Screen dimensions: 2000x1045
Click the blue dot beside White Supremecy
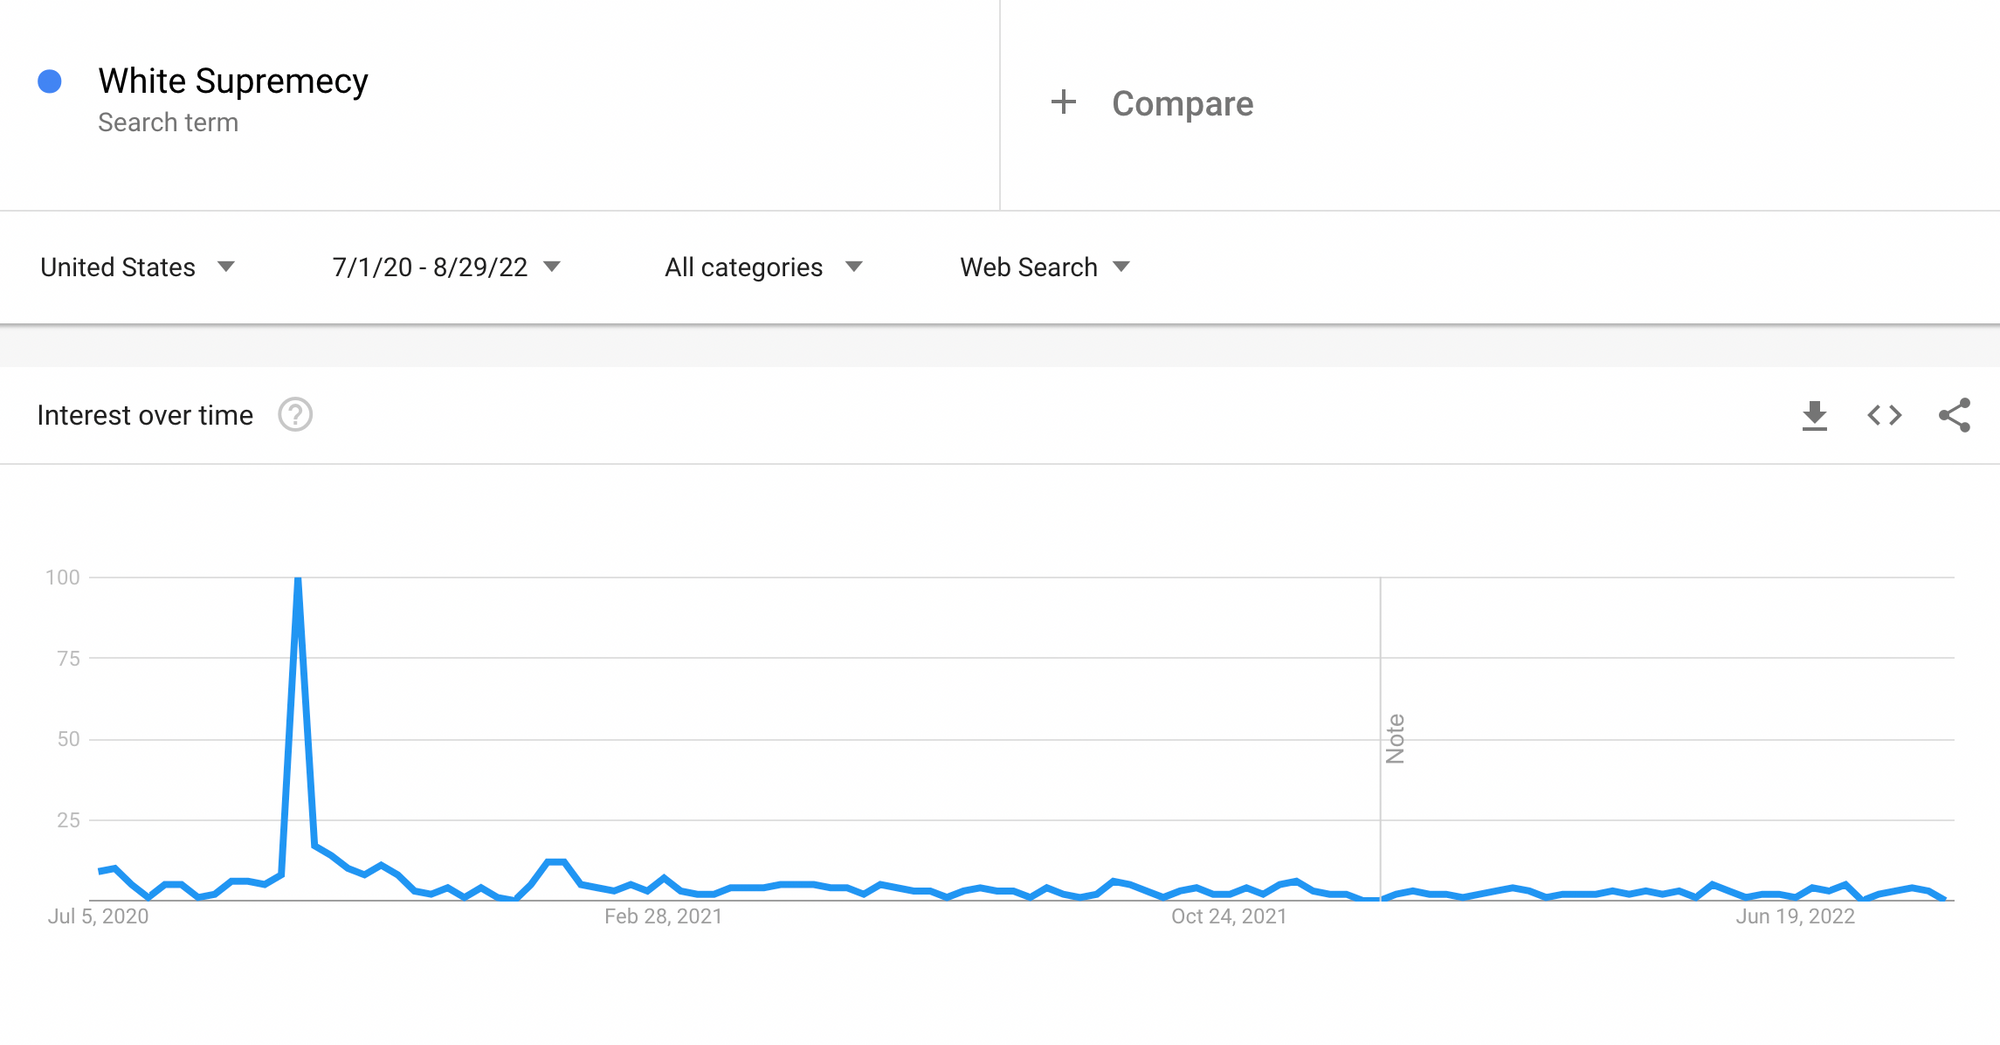pyautogui.click(x=50, y=82)
